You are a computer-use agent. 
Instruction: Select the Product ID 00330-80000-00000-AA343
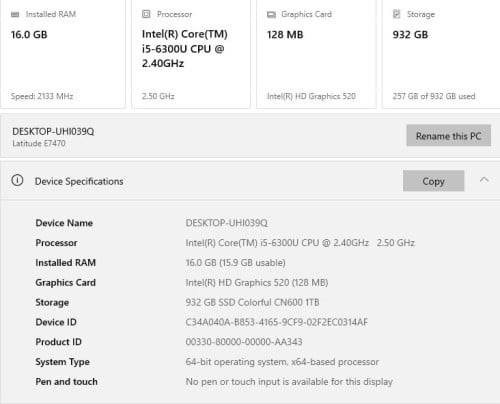click(244, 342)
